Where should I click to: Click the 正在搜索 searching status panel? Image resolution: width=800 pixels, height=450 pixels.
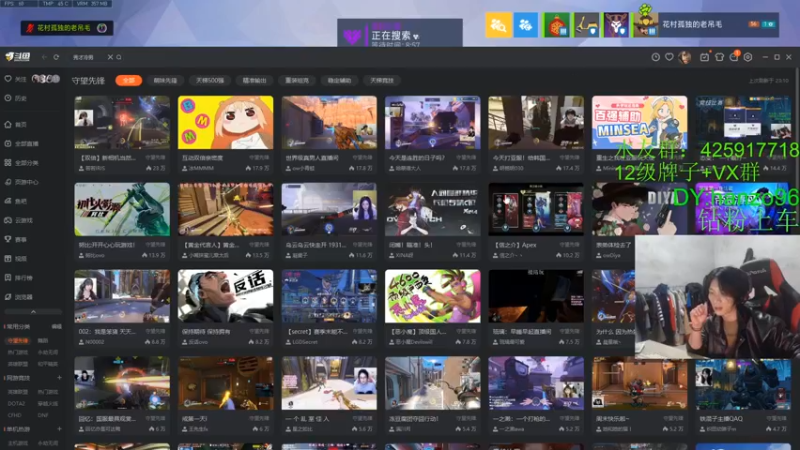[x=400, y=33]
